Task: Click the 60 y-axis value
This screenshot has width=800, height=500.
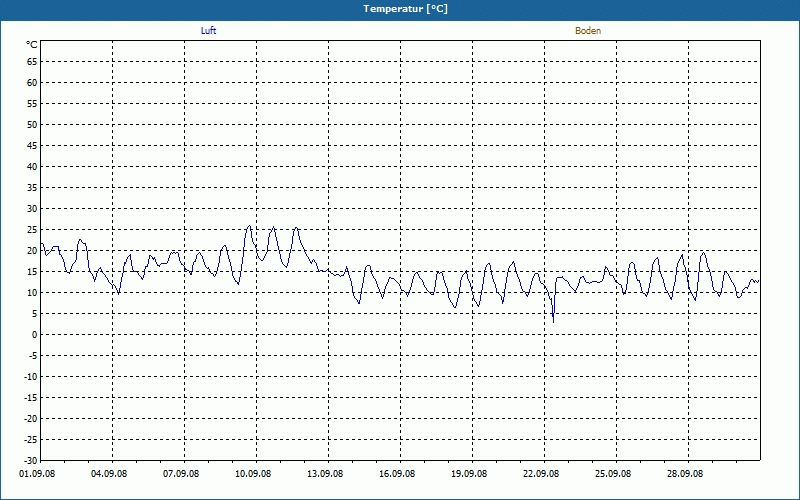Action: click(32, 83)
